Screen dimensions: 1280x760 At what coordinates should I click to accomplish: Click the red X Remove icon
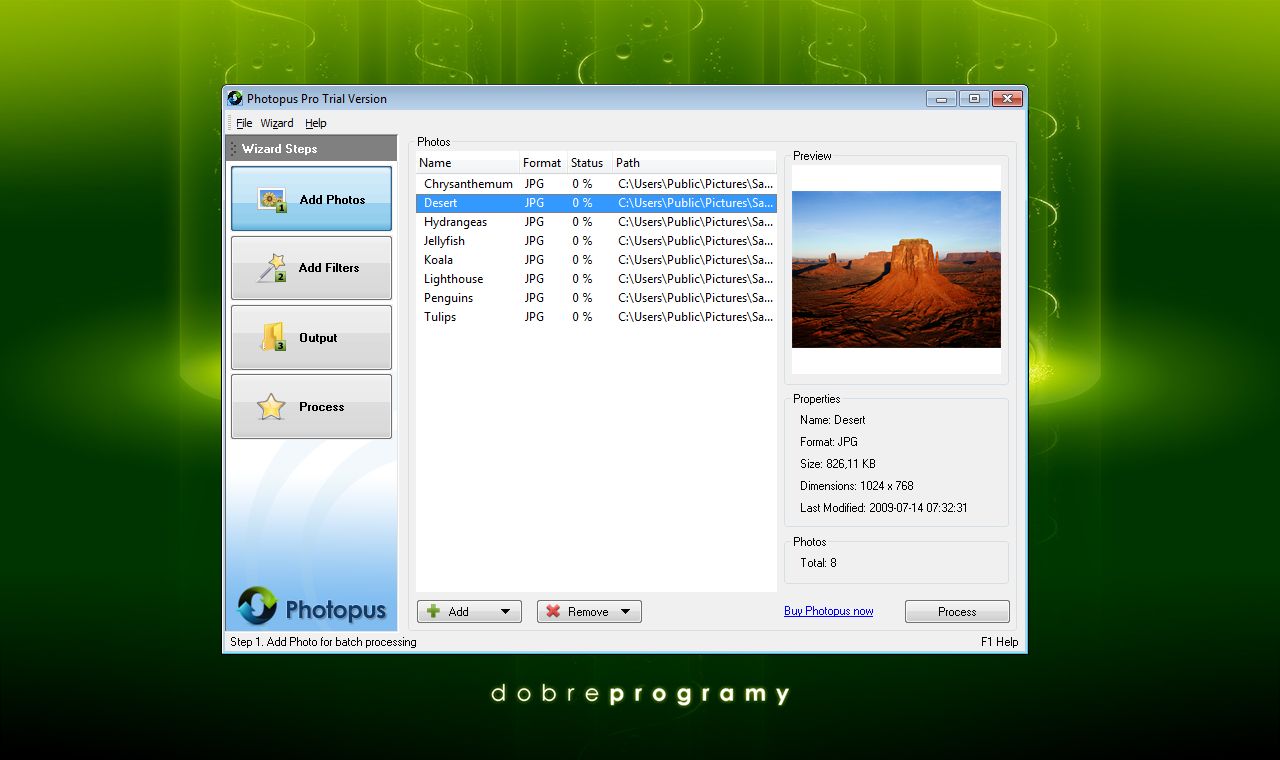[554, 611]
